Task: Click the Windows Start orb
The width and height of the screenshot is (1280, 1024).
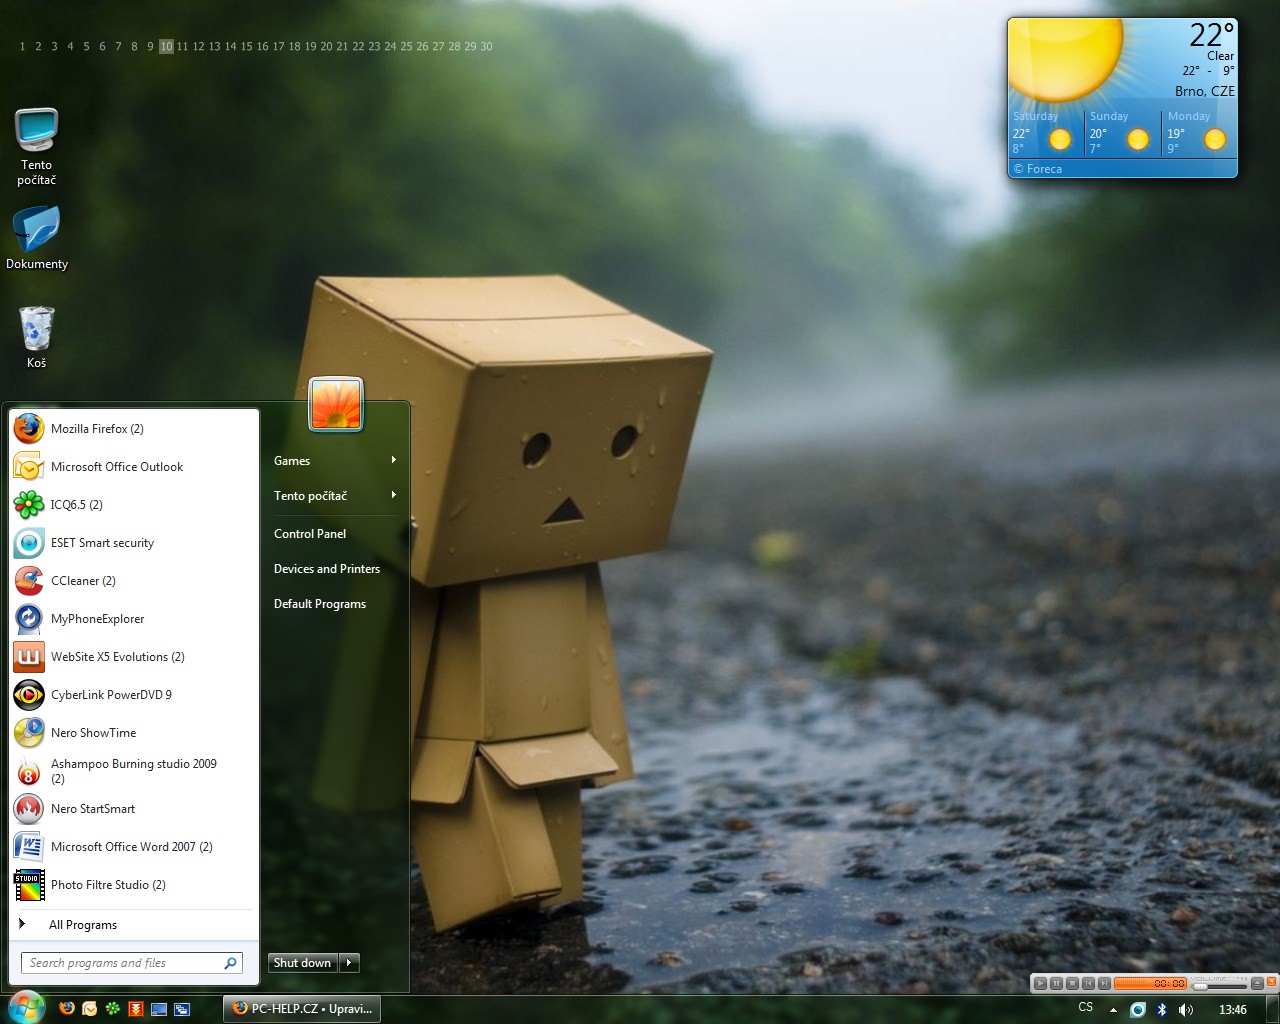Action: (25, 1007)
